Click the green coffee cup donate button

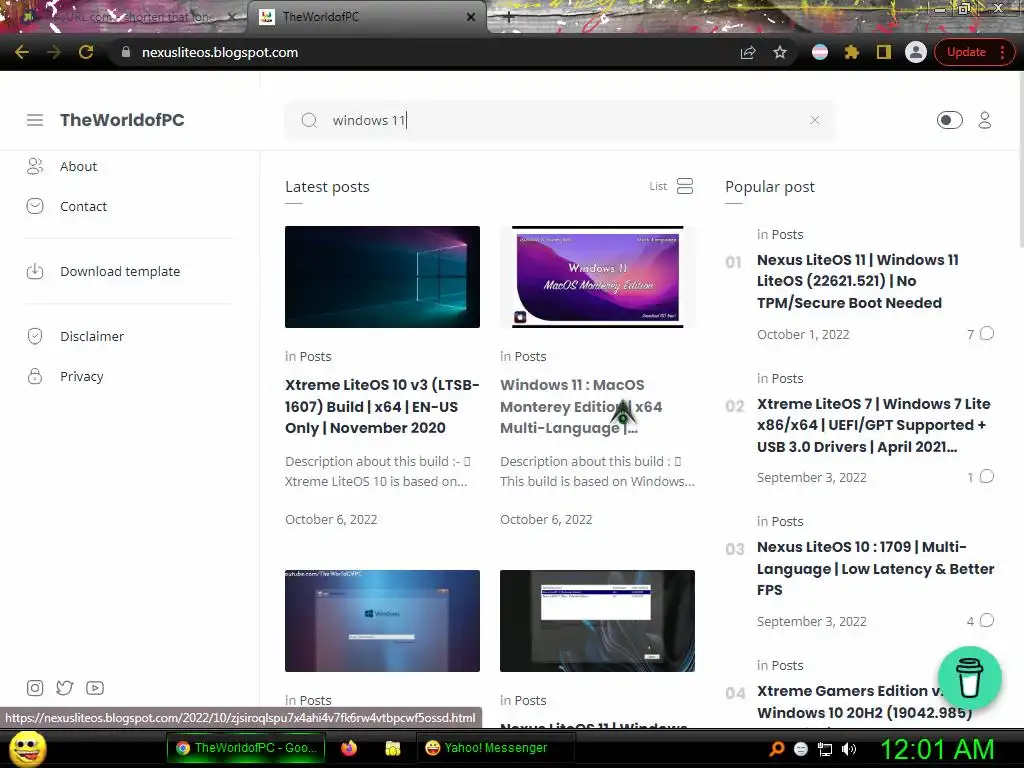tap(970, 678)
